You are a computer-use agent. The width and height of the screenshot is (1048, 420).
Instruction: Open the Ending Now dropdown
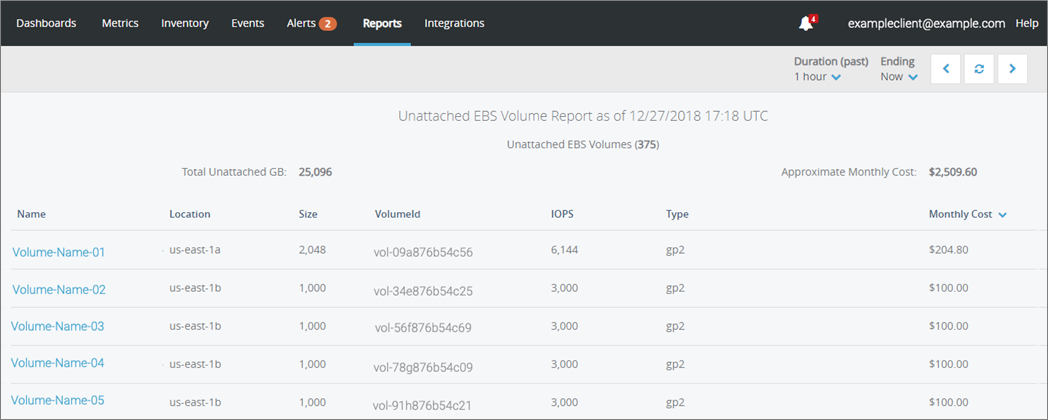pos(899,77)
